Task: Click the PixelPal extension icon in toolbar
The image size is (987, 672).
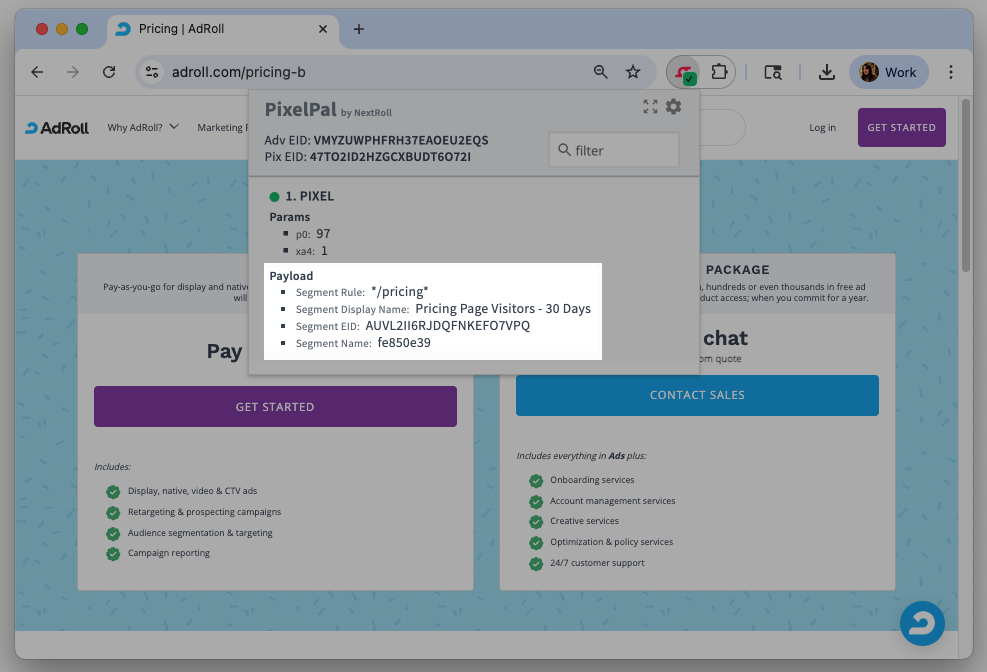Action: tap(684, 72)
